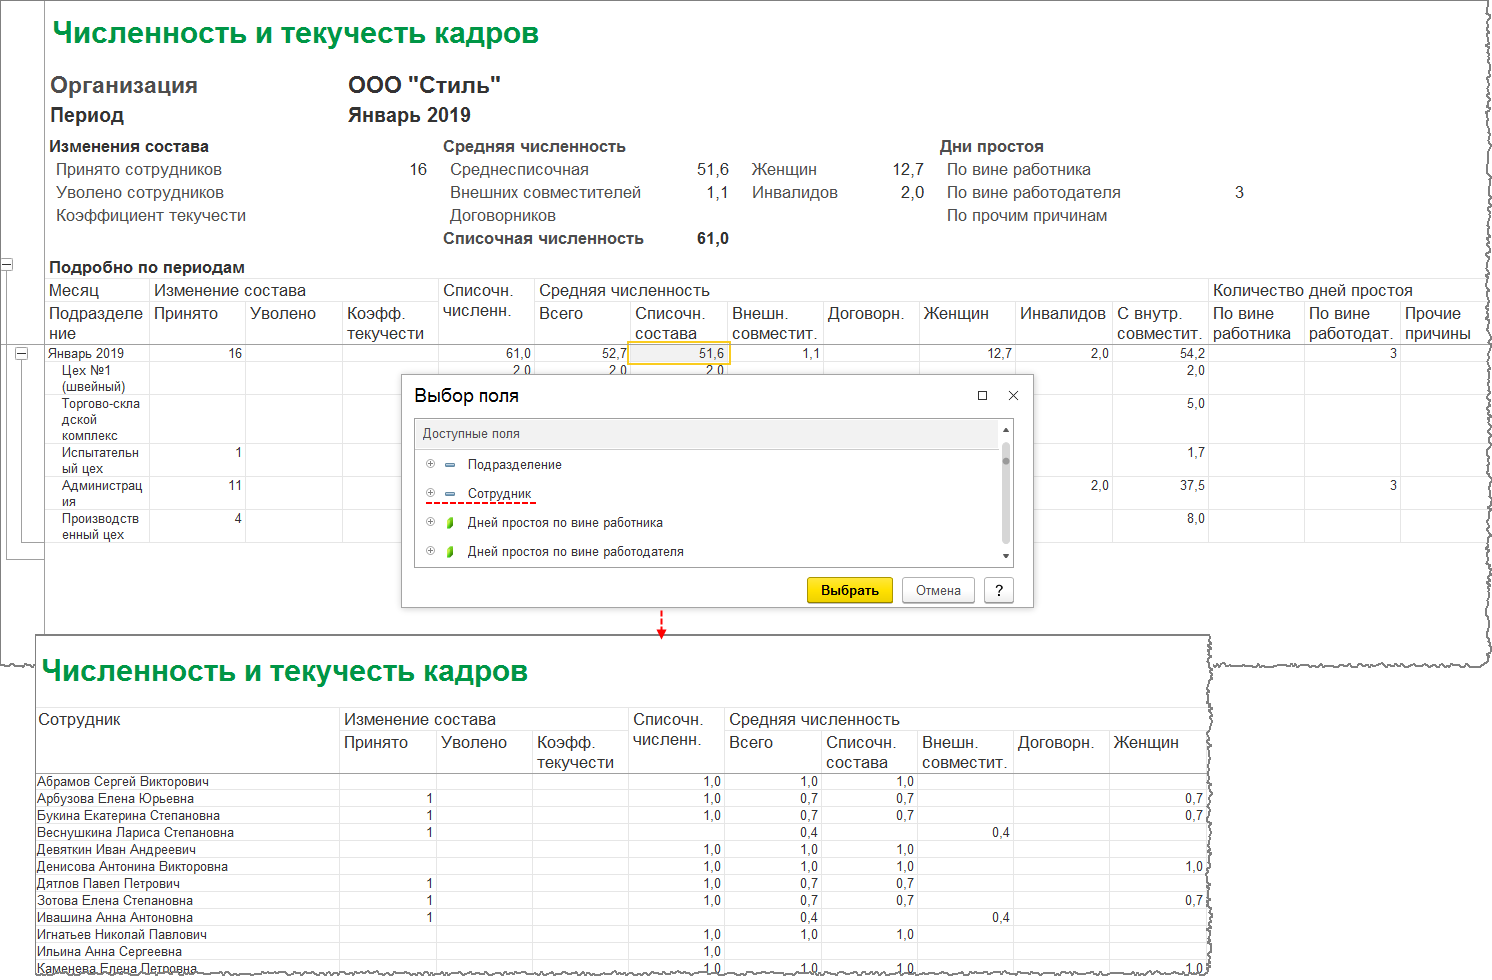Expand the Подразделение field node
Viewport: 1492px width, 980px height.
coord(430,464)
